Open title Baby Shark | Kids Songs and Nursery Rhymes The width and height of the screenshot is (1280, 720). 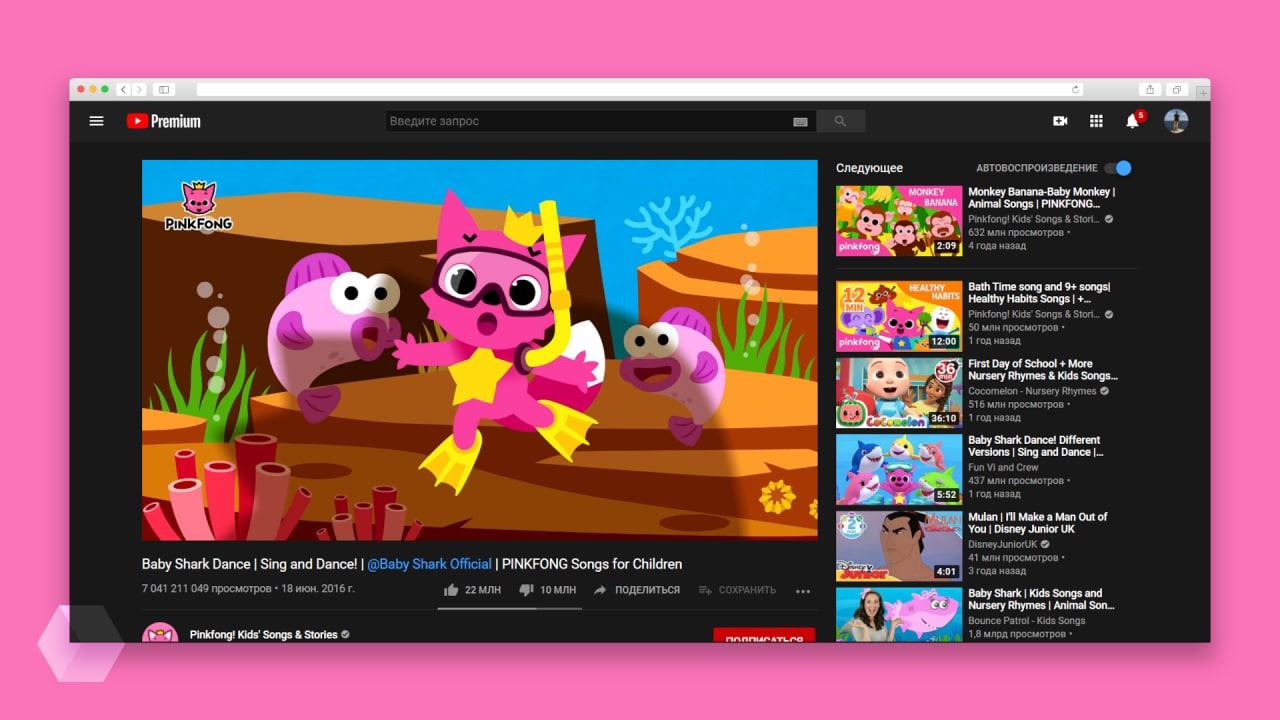pyautogui.click(x=1041, y=599)
